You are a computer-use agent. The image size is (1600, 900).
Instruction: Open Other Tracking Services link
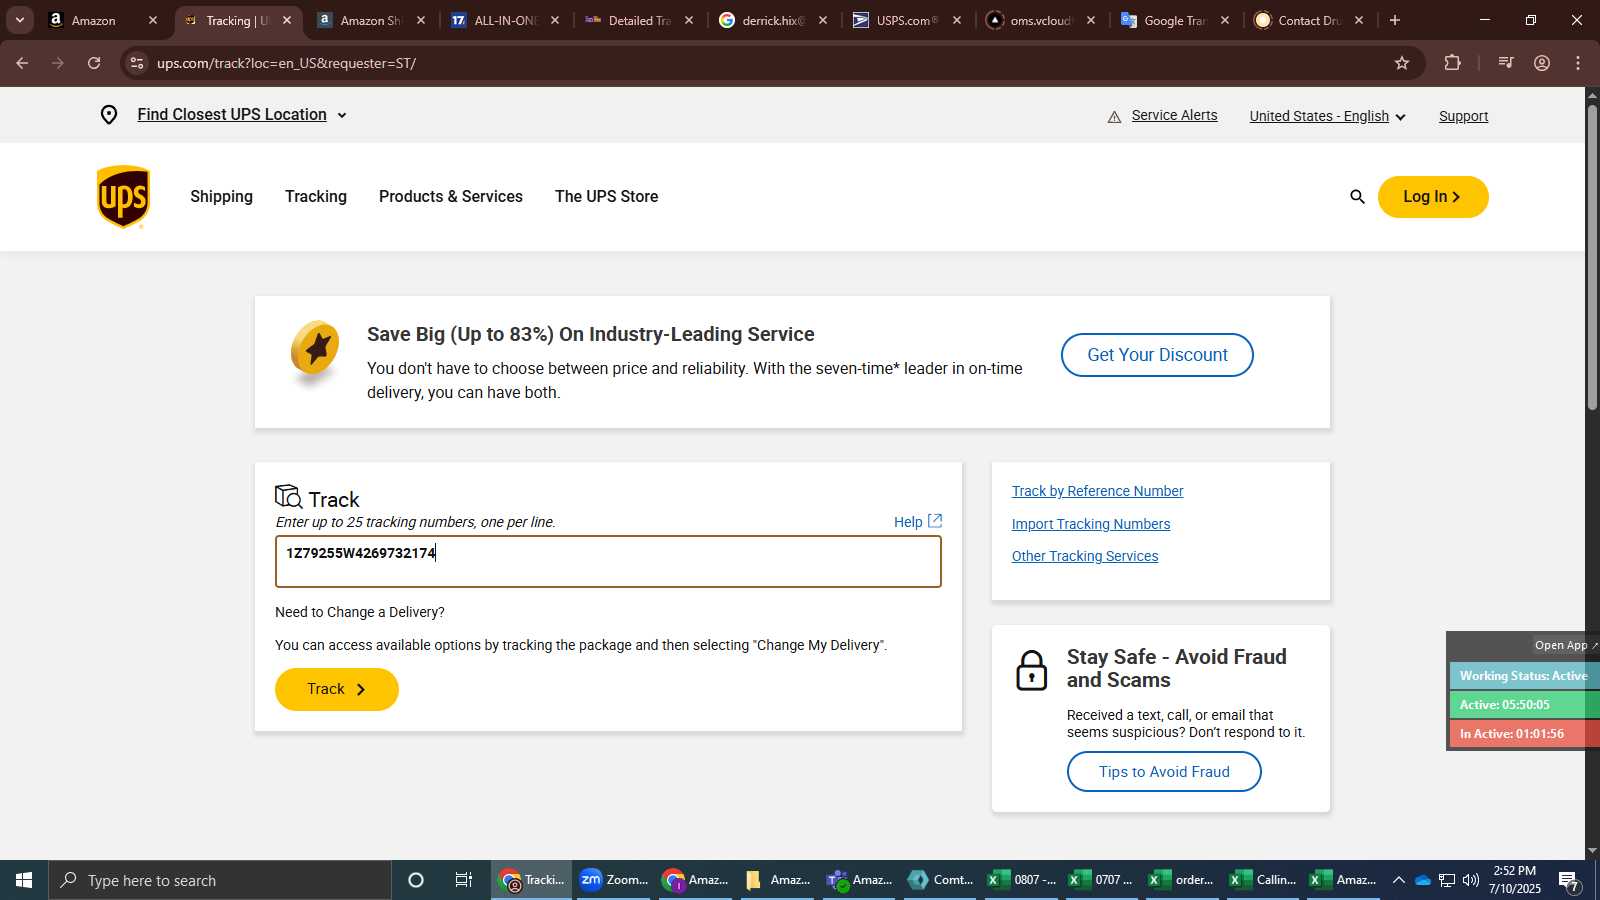tap(1085, 556)
